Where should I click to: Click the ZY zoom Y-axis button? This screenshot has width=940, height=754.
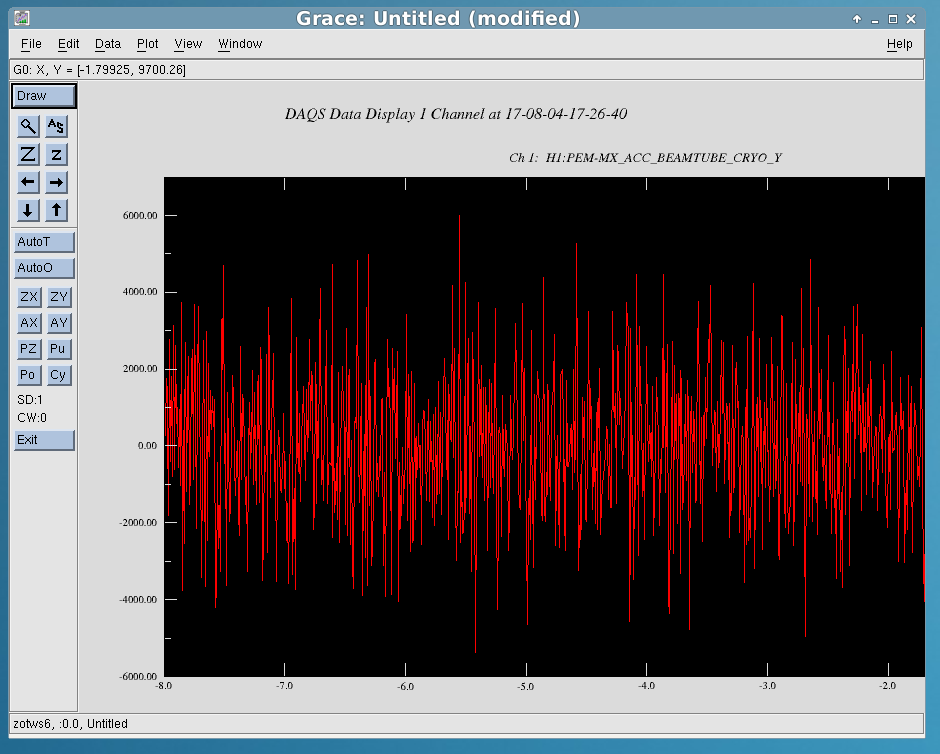click(x=59, y=297)
